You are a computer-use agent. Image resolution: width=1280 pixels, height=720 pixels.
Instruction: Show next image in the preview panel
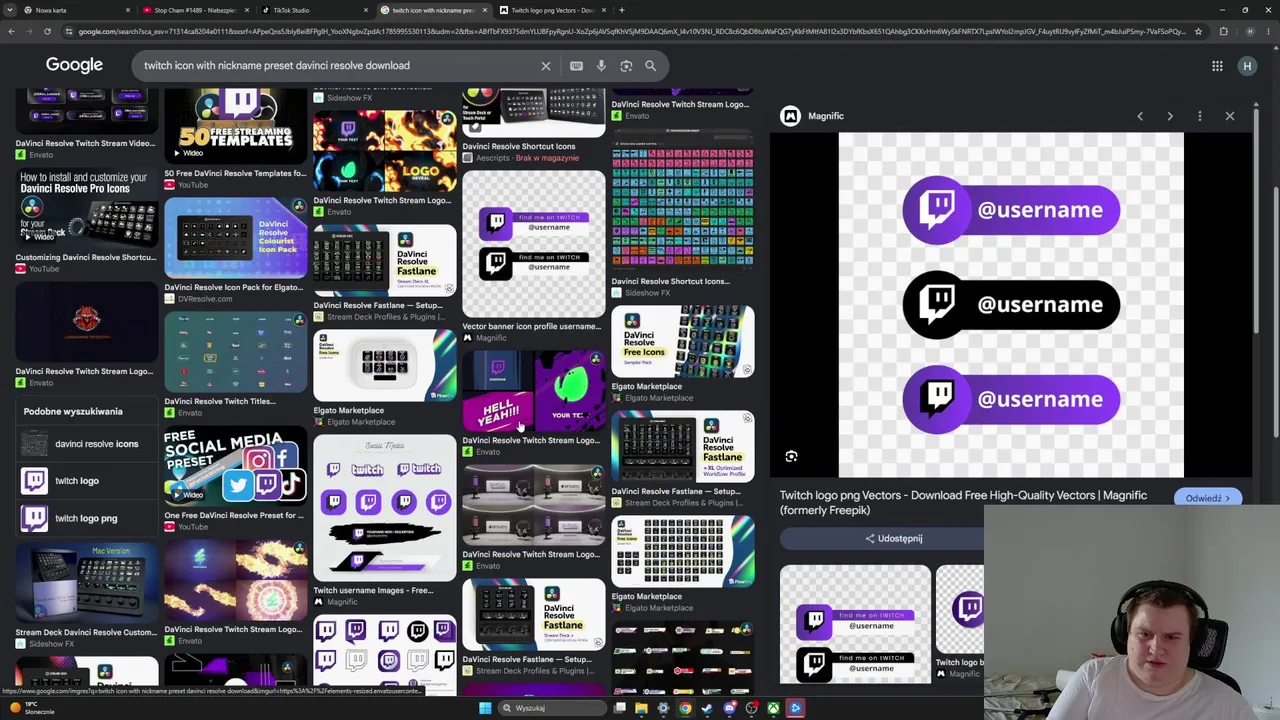(x=1170, y=116)
